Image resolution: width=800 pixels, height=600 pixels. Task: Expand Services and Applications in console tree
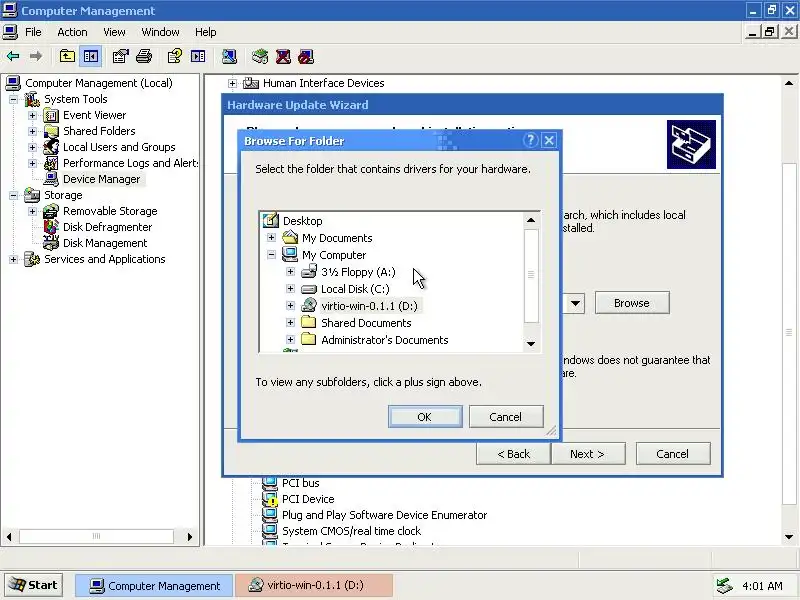point(13,259)
